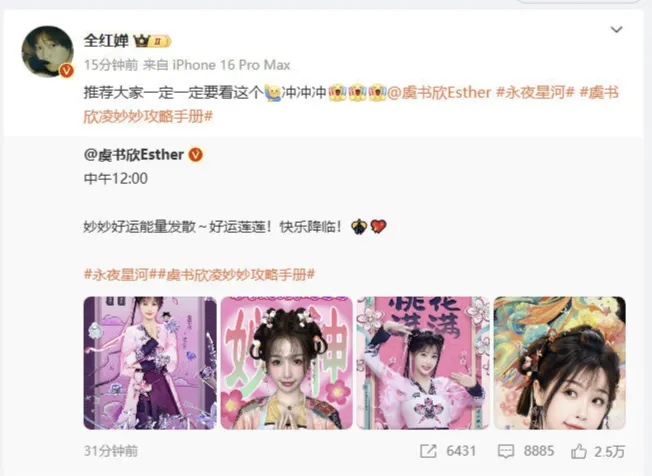652x476 pixels.
Task: Click the 31分钟前 timestamp of the repost
Action: (111, 451)
